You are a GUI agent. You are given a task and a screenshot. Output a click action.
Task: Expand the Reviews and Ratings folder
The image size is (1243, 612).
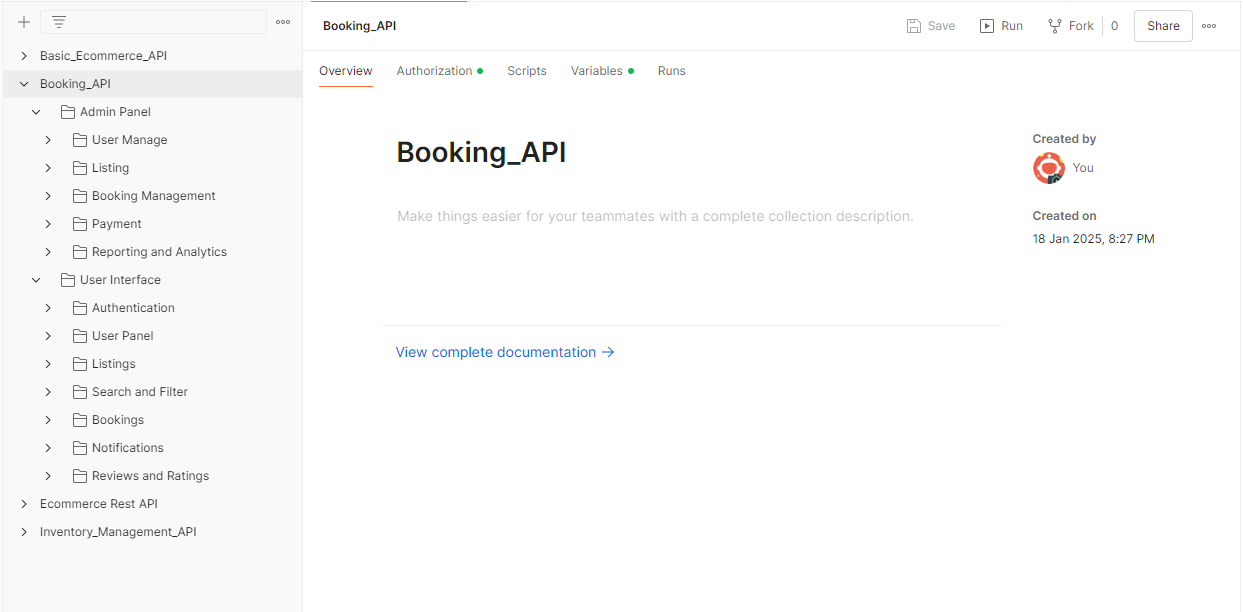coord(48,476)
